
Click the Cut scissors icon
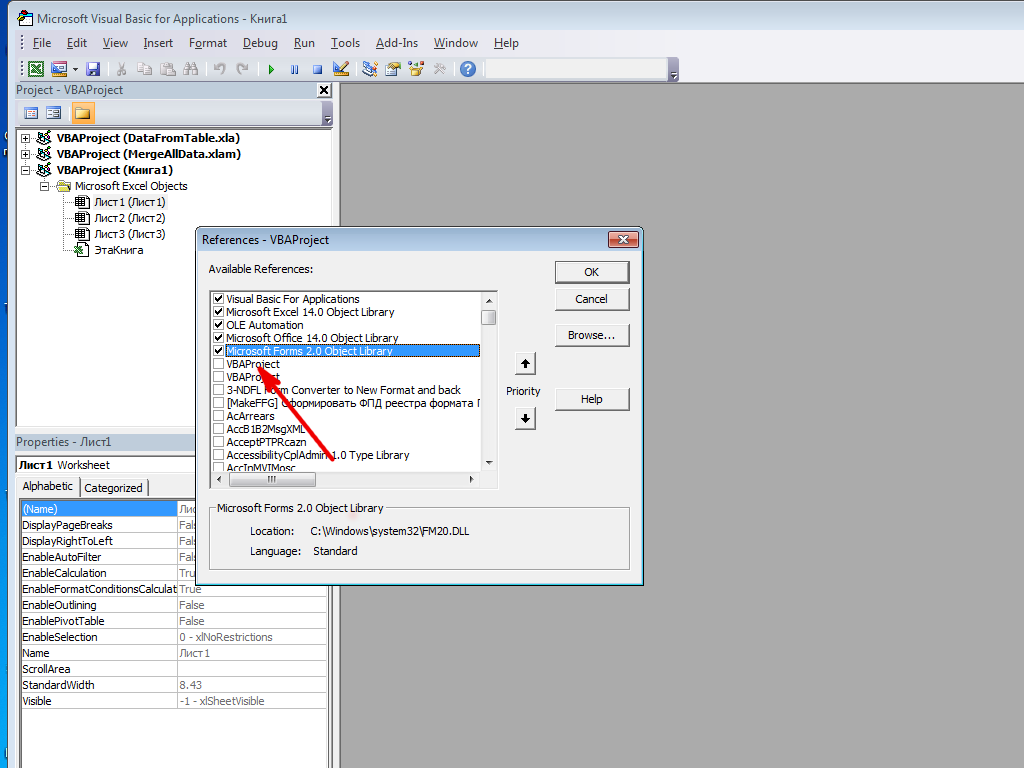[x=121, y=69]
